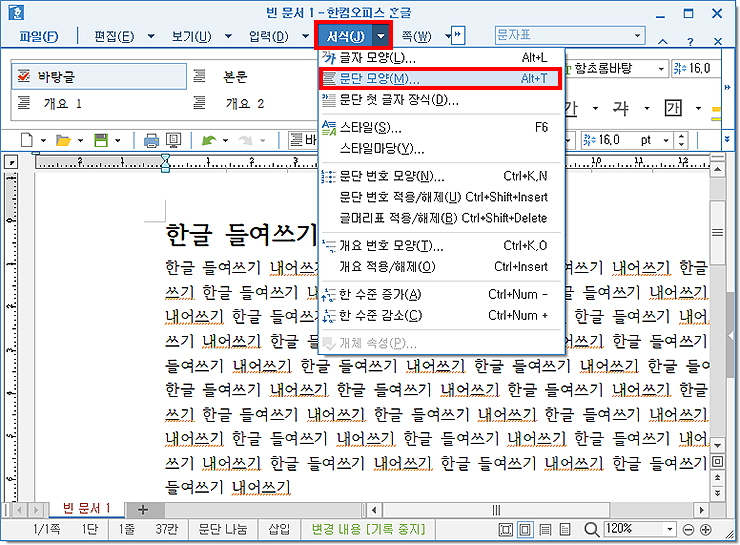740x545 pixels.
Task: Click the zoom magnifier icon in status bar
Action: click(x=591, y=529)
